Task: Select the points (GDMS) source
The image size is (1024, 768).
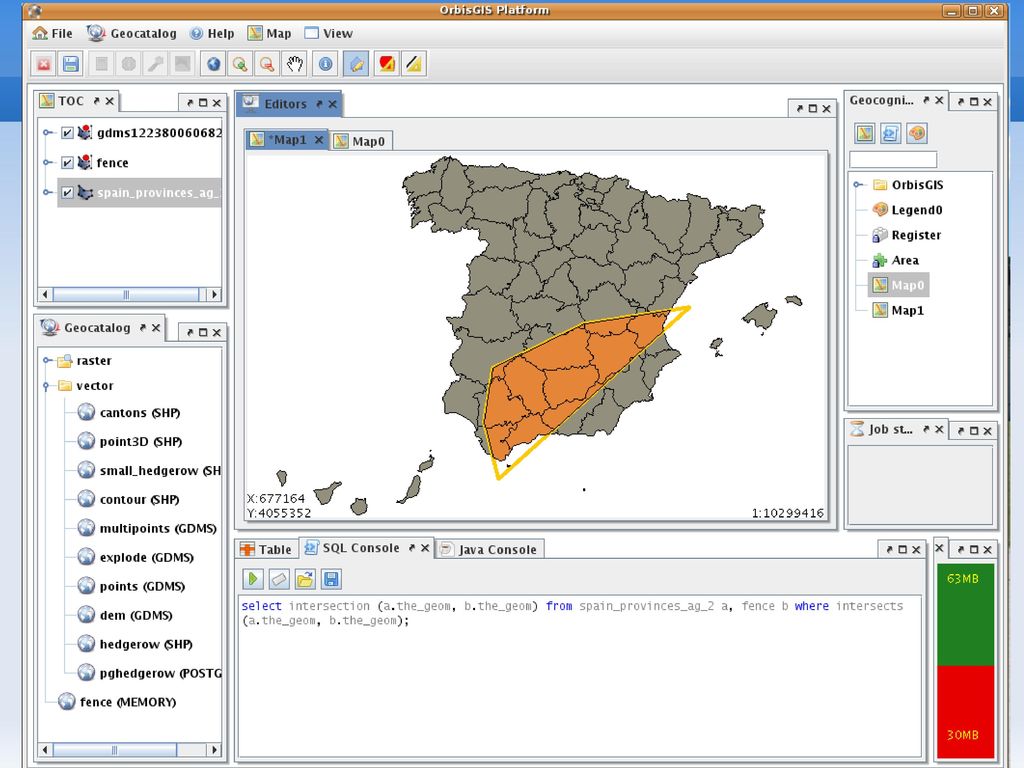Action: [x=131, y=586]
